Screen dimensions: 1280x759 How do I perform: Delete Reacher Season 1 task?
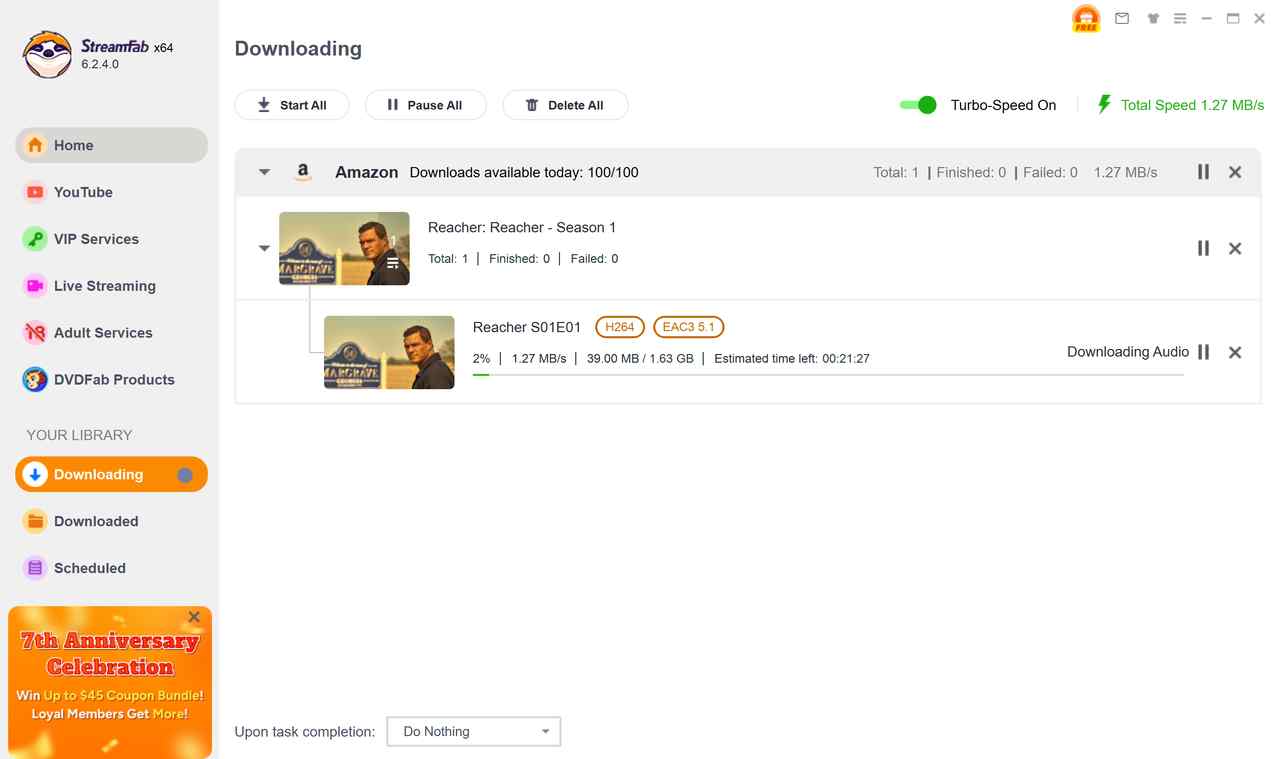(1235, 248)
